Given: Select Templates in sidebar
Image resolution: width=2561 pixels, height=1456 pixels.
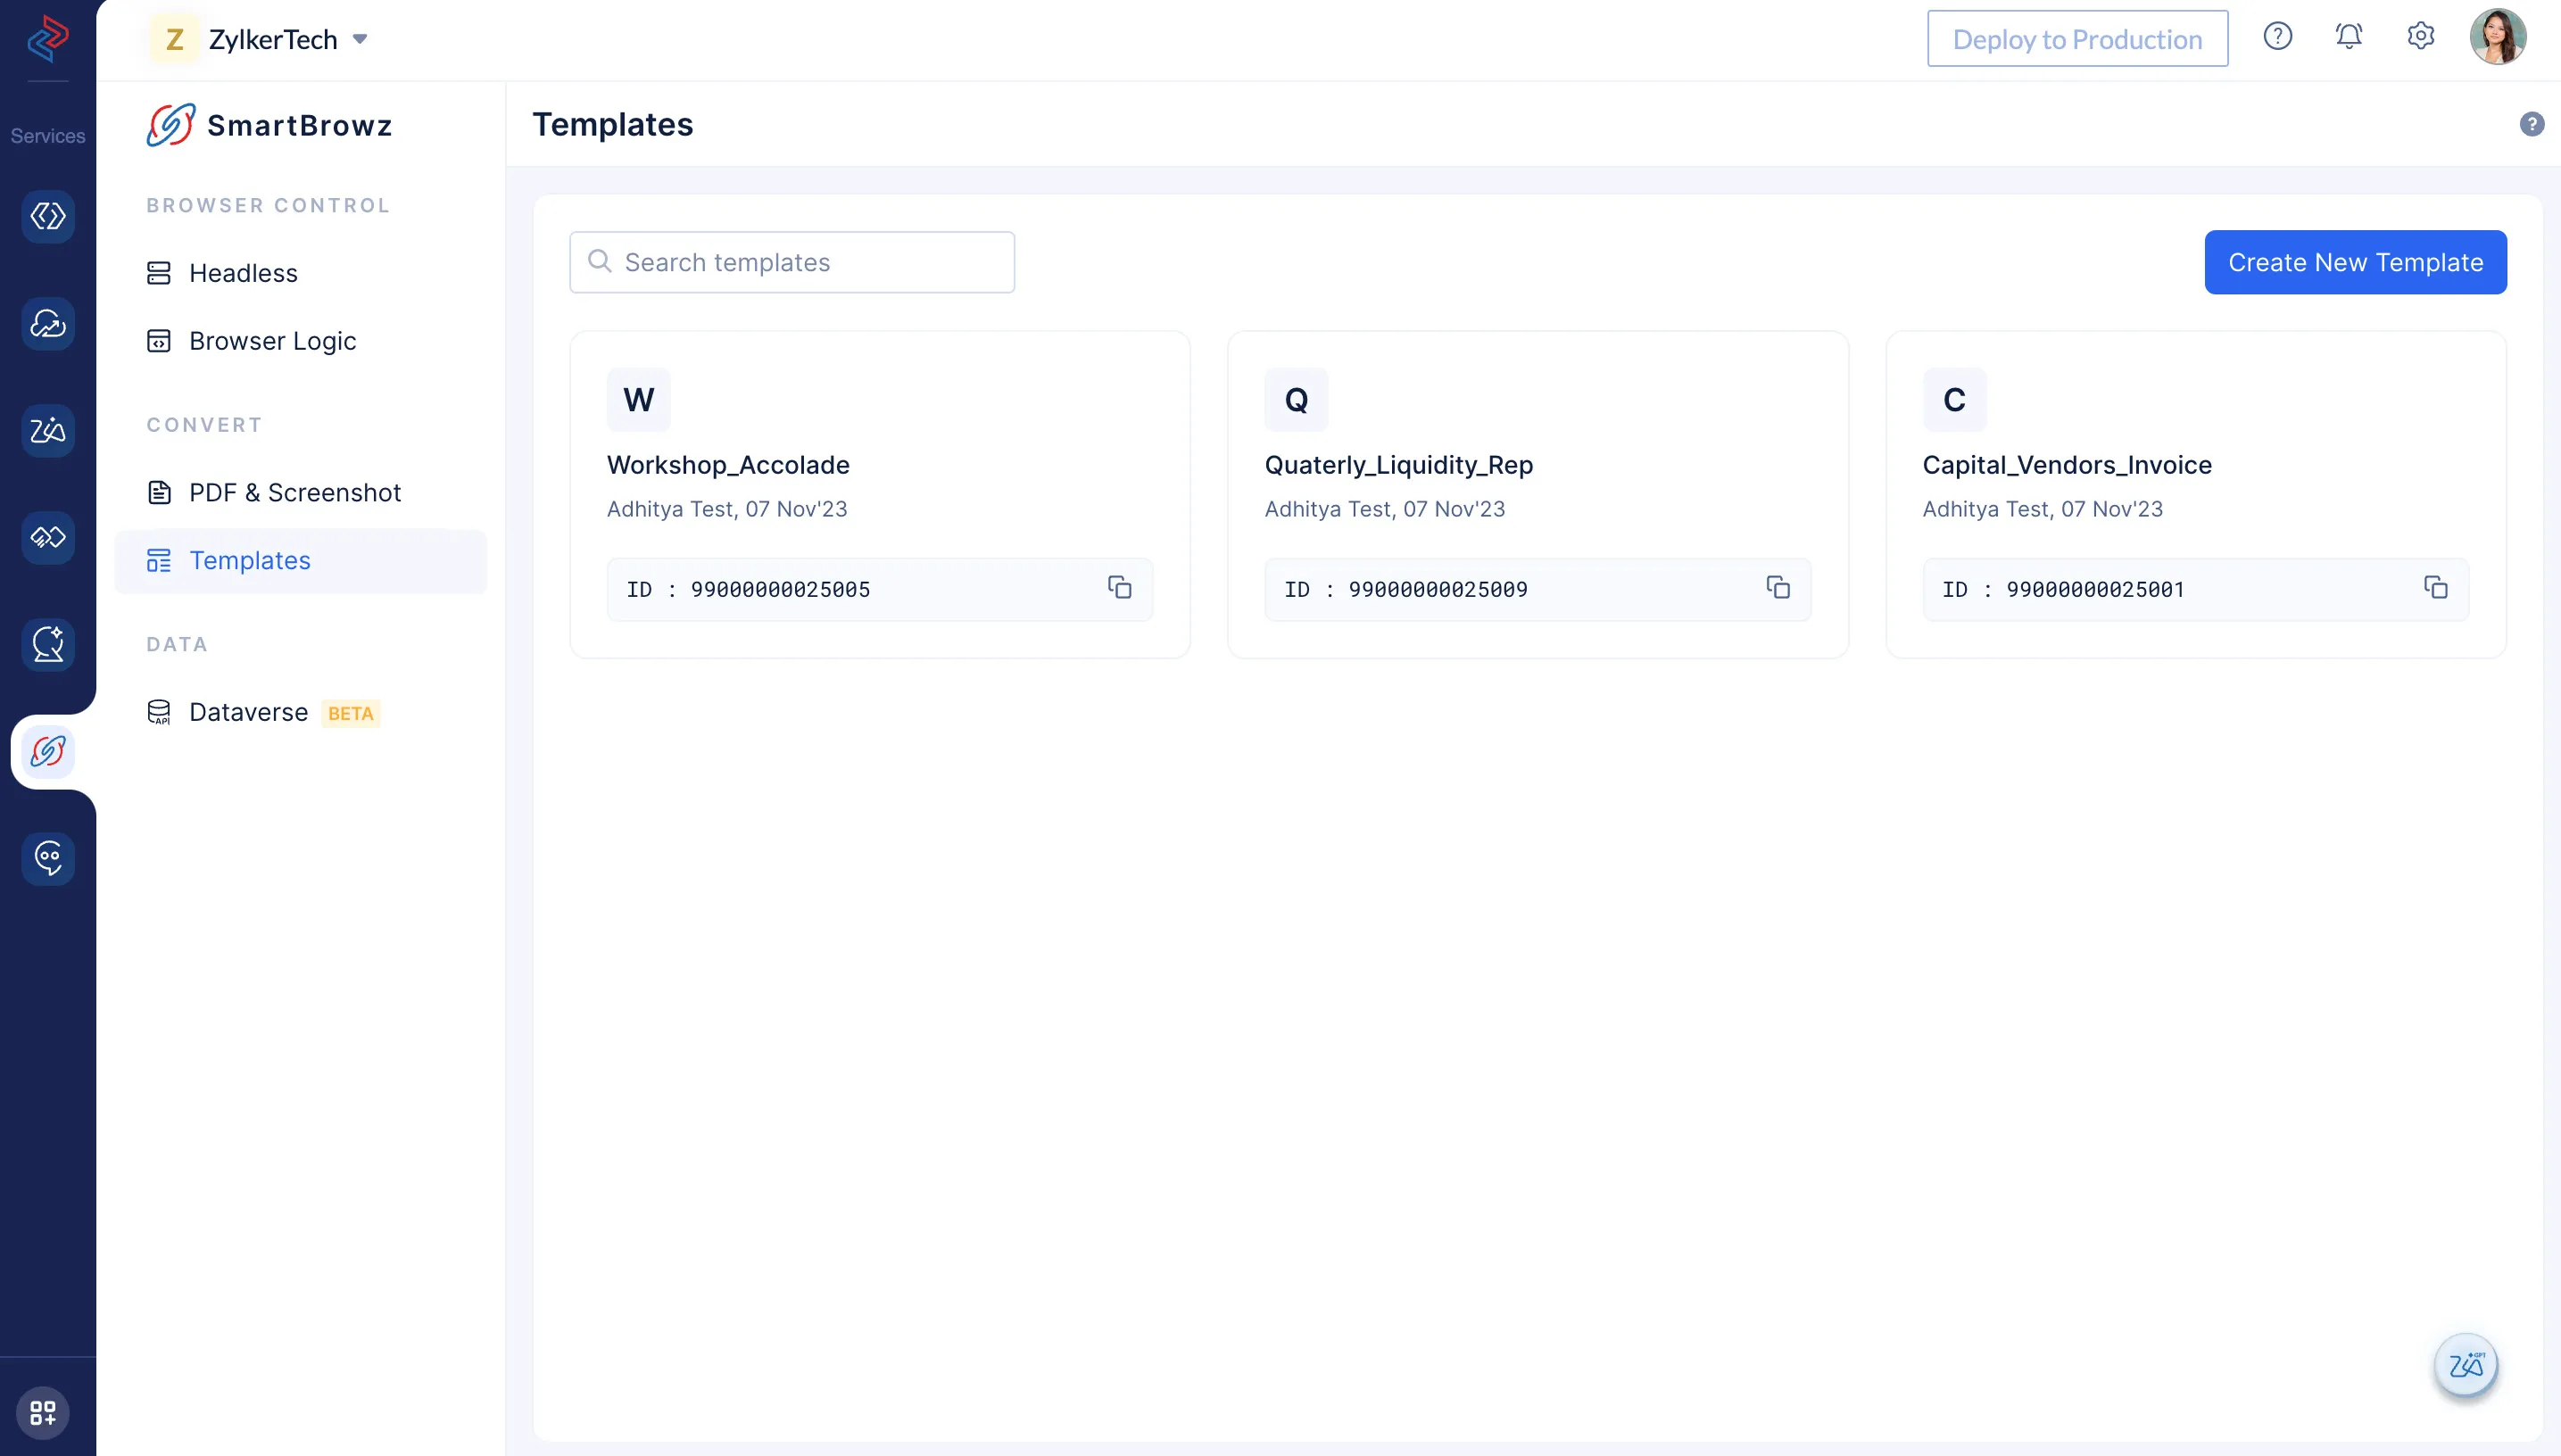Looking at the screenshot, I should [x=300, y=560].
